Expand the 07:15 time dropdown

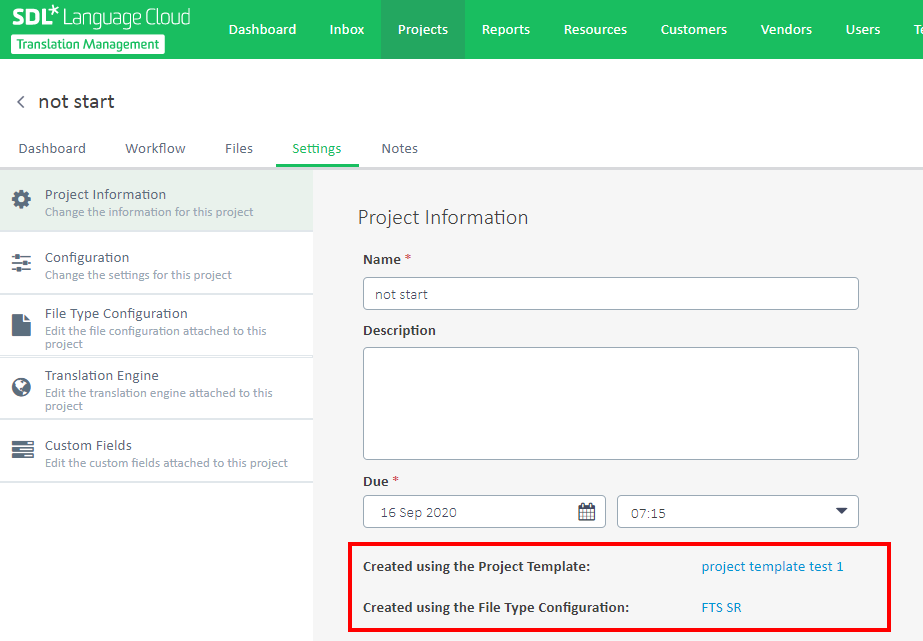pos(842,512)
